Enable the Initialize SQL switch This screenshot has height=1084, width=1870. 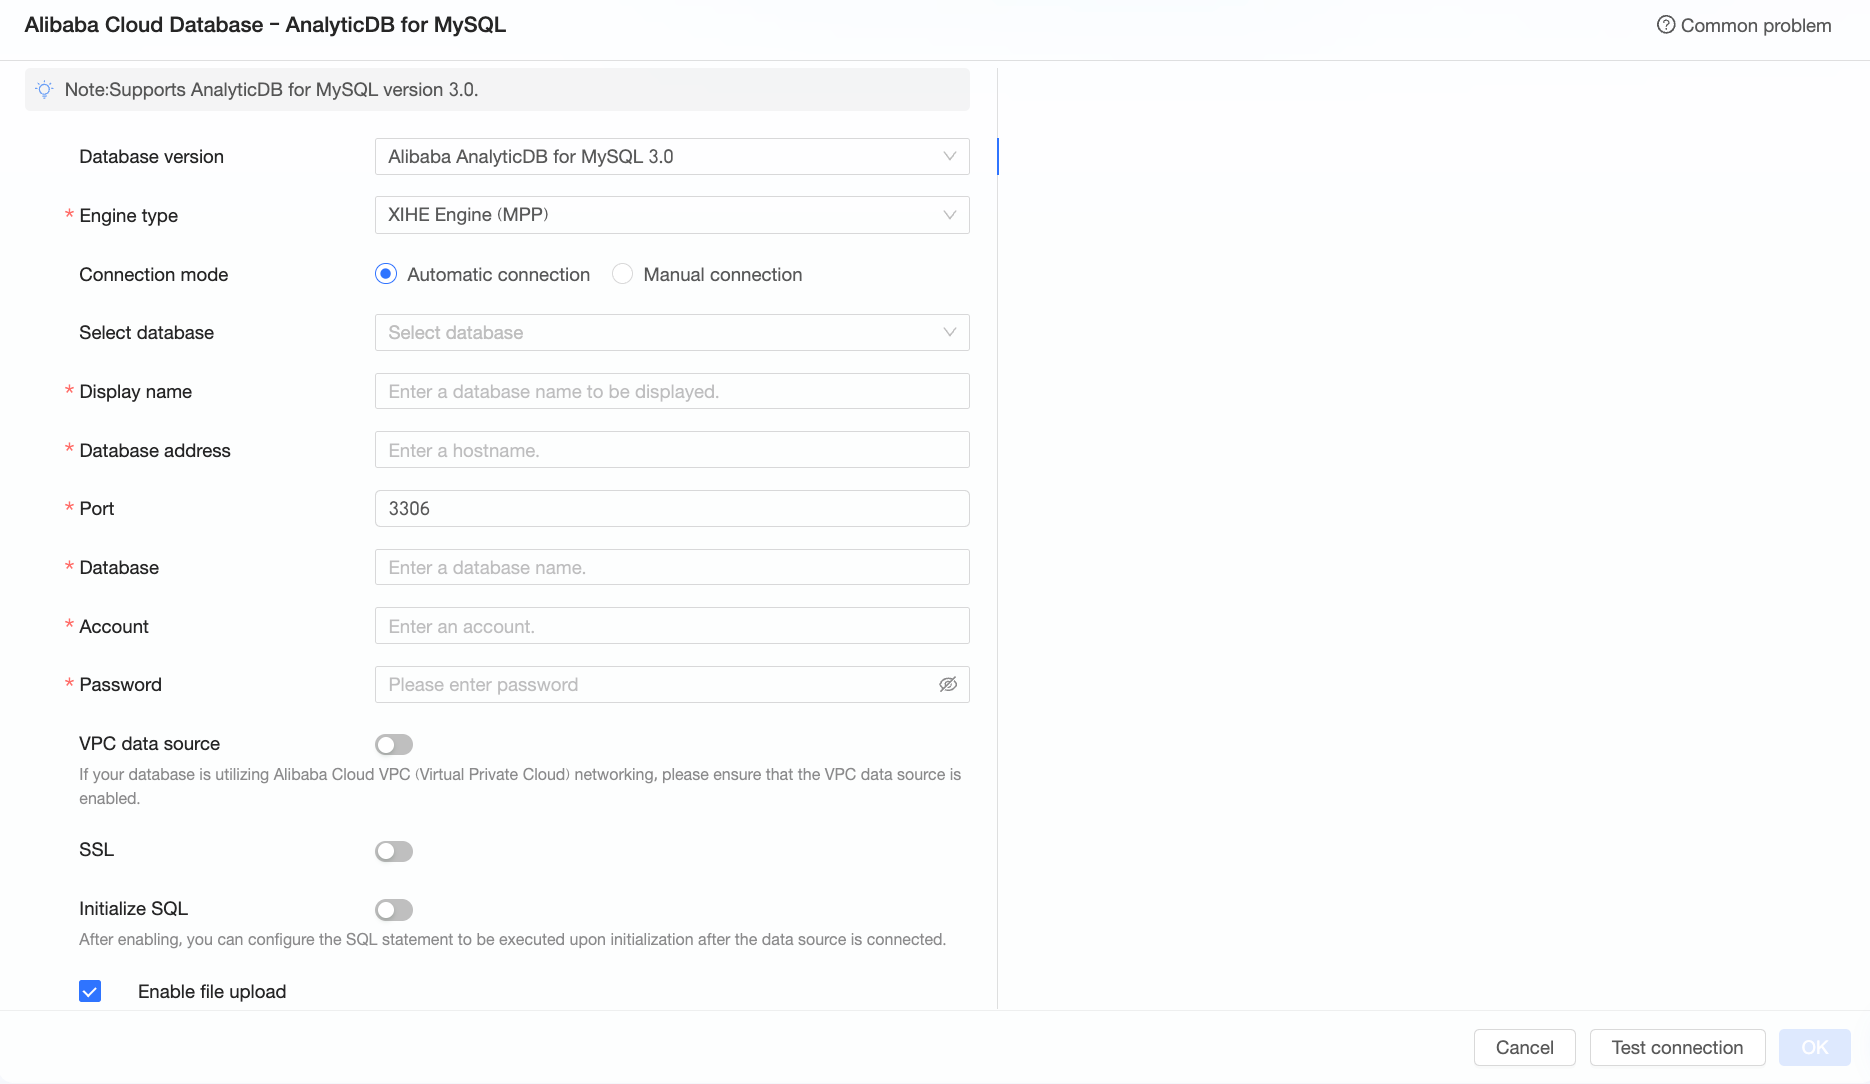coord(394,910)
